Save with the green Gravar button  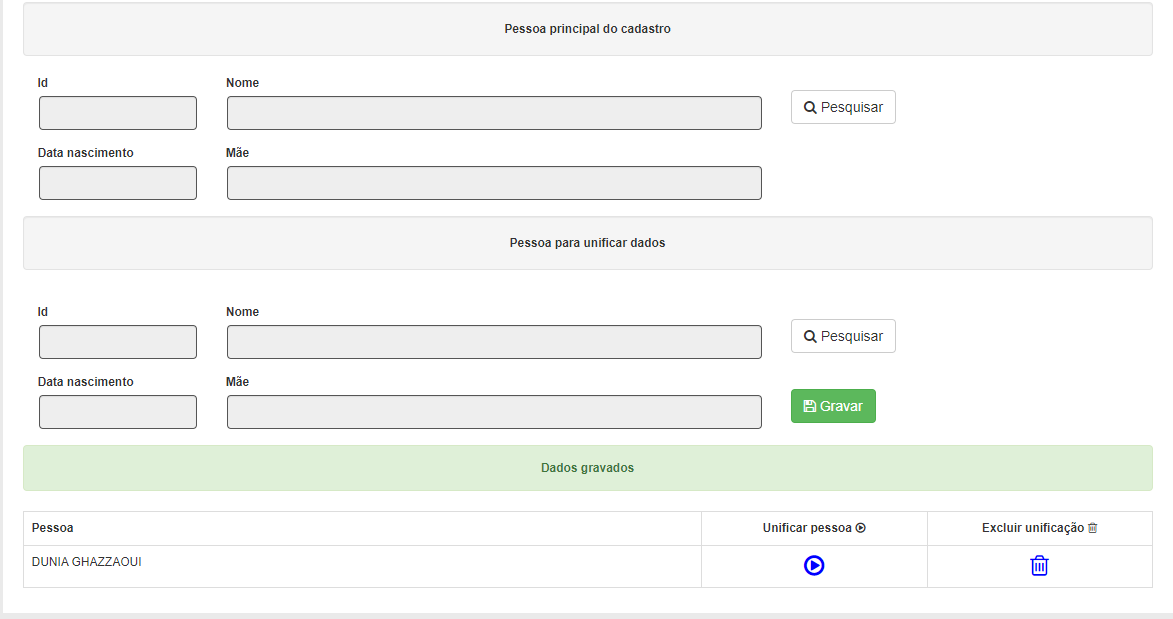(x=833, y=406)
